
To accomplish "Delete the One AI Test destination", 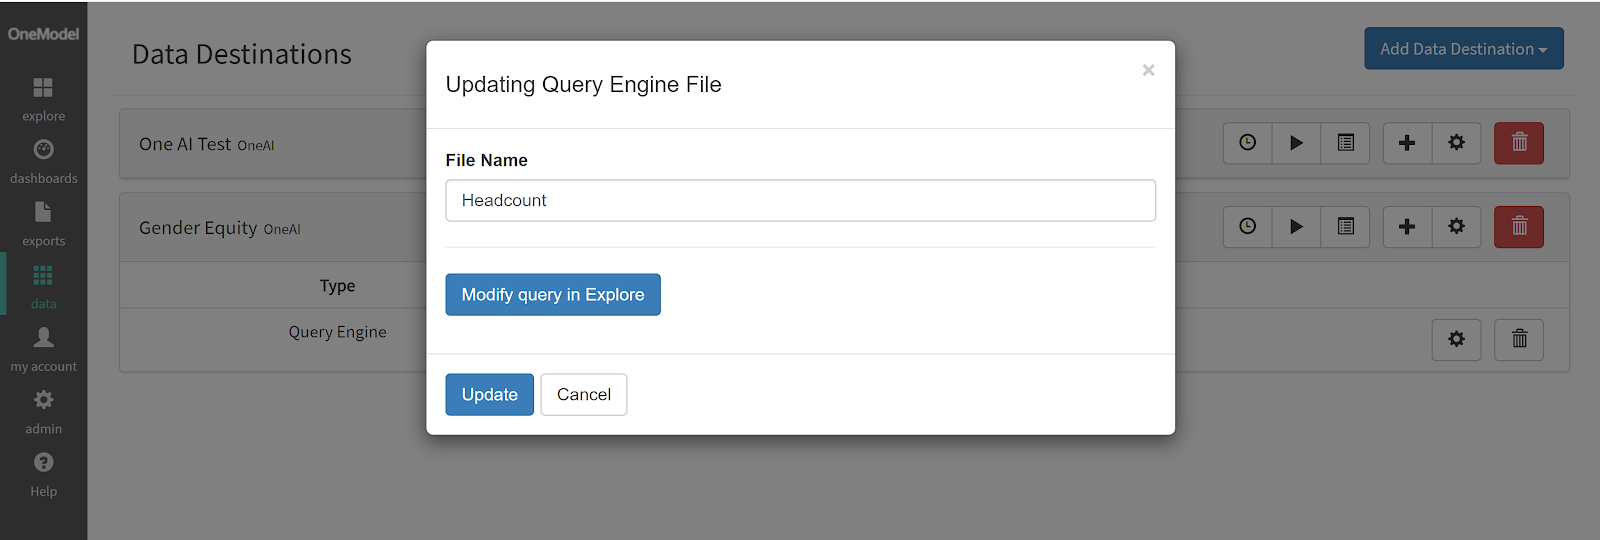I will pos(1518,143).
